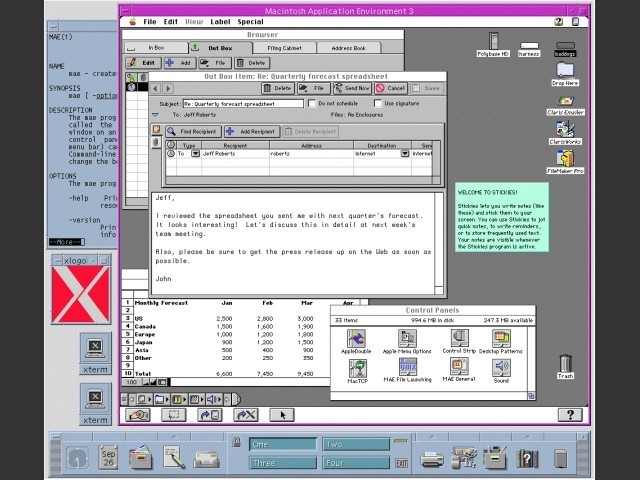Open the Special menu
Image resolution: width=640 pixels, height=480 pixels.
[x=251, y=22]
